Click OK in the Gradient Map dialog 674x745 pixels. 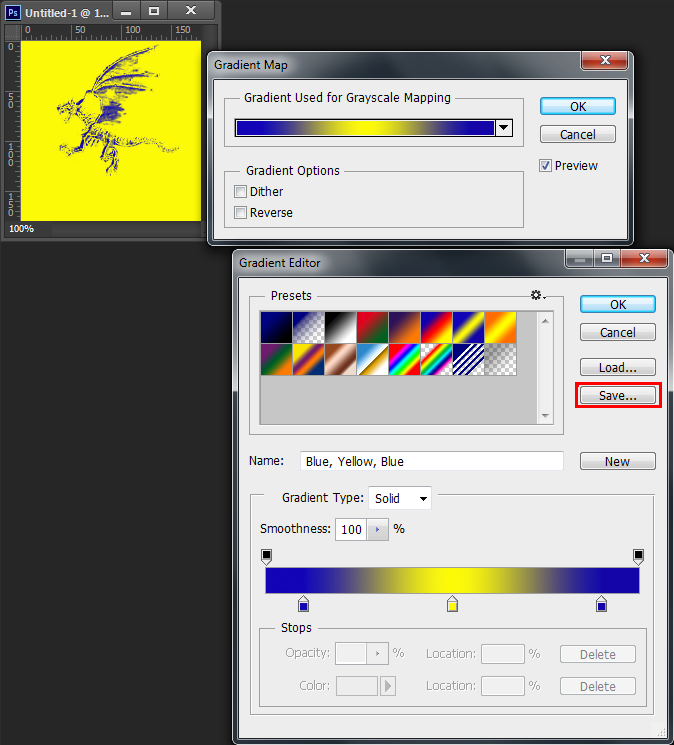click(x=578, y=106)
